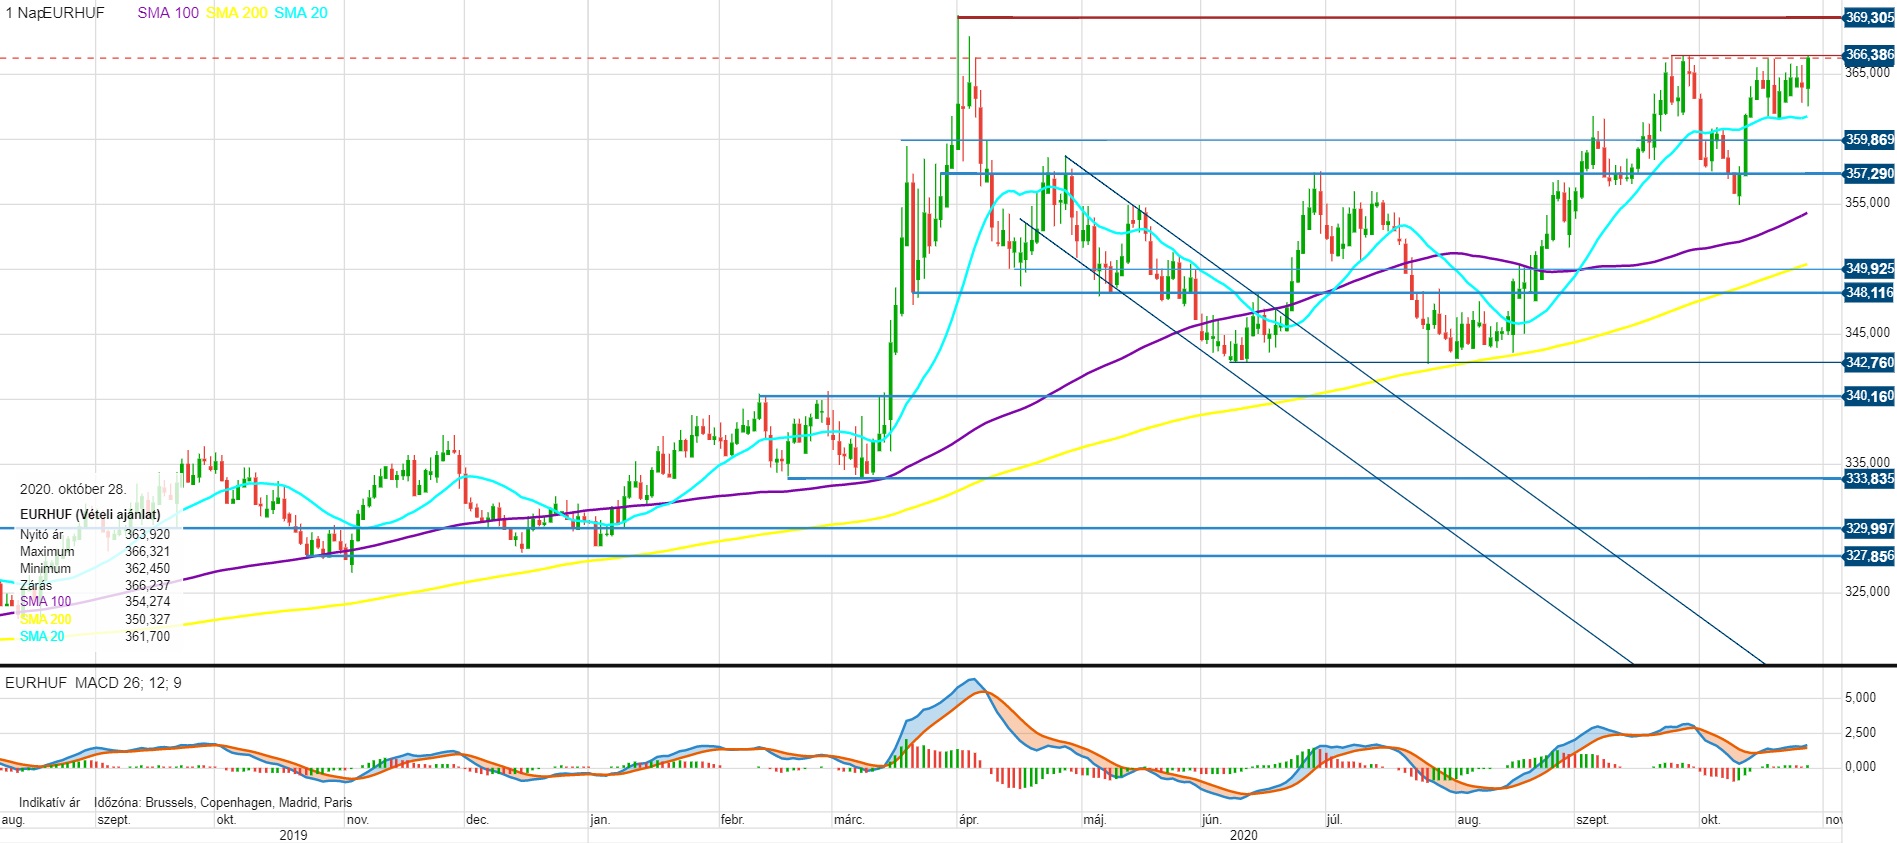Click the 355,000 price axis tick
This screenshot has width=1897, height=843.
point(1867,203)
